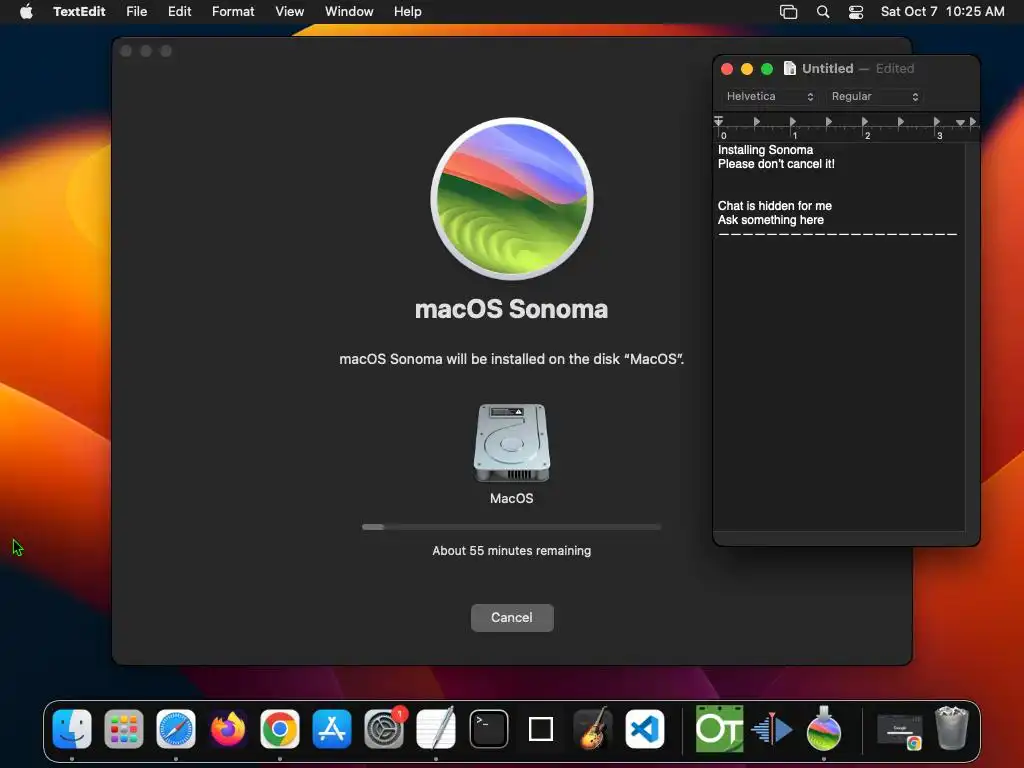
Task: Open the Format menu
Action: click(233, 11)
